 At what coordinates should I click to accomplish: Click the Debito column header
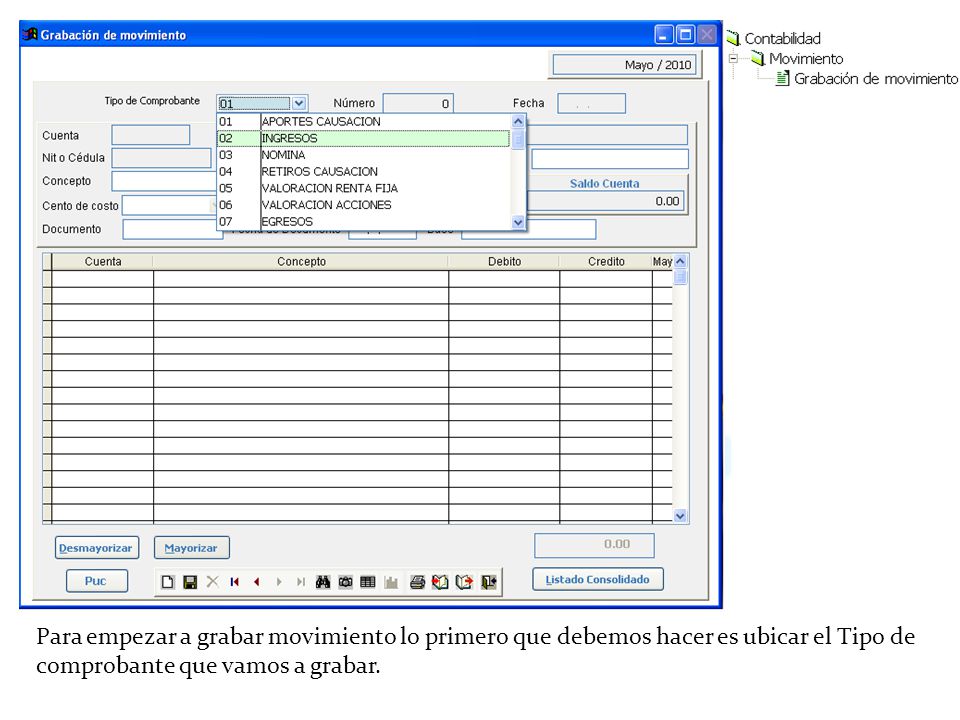(504, 261)
